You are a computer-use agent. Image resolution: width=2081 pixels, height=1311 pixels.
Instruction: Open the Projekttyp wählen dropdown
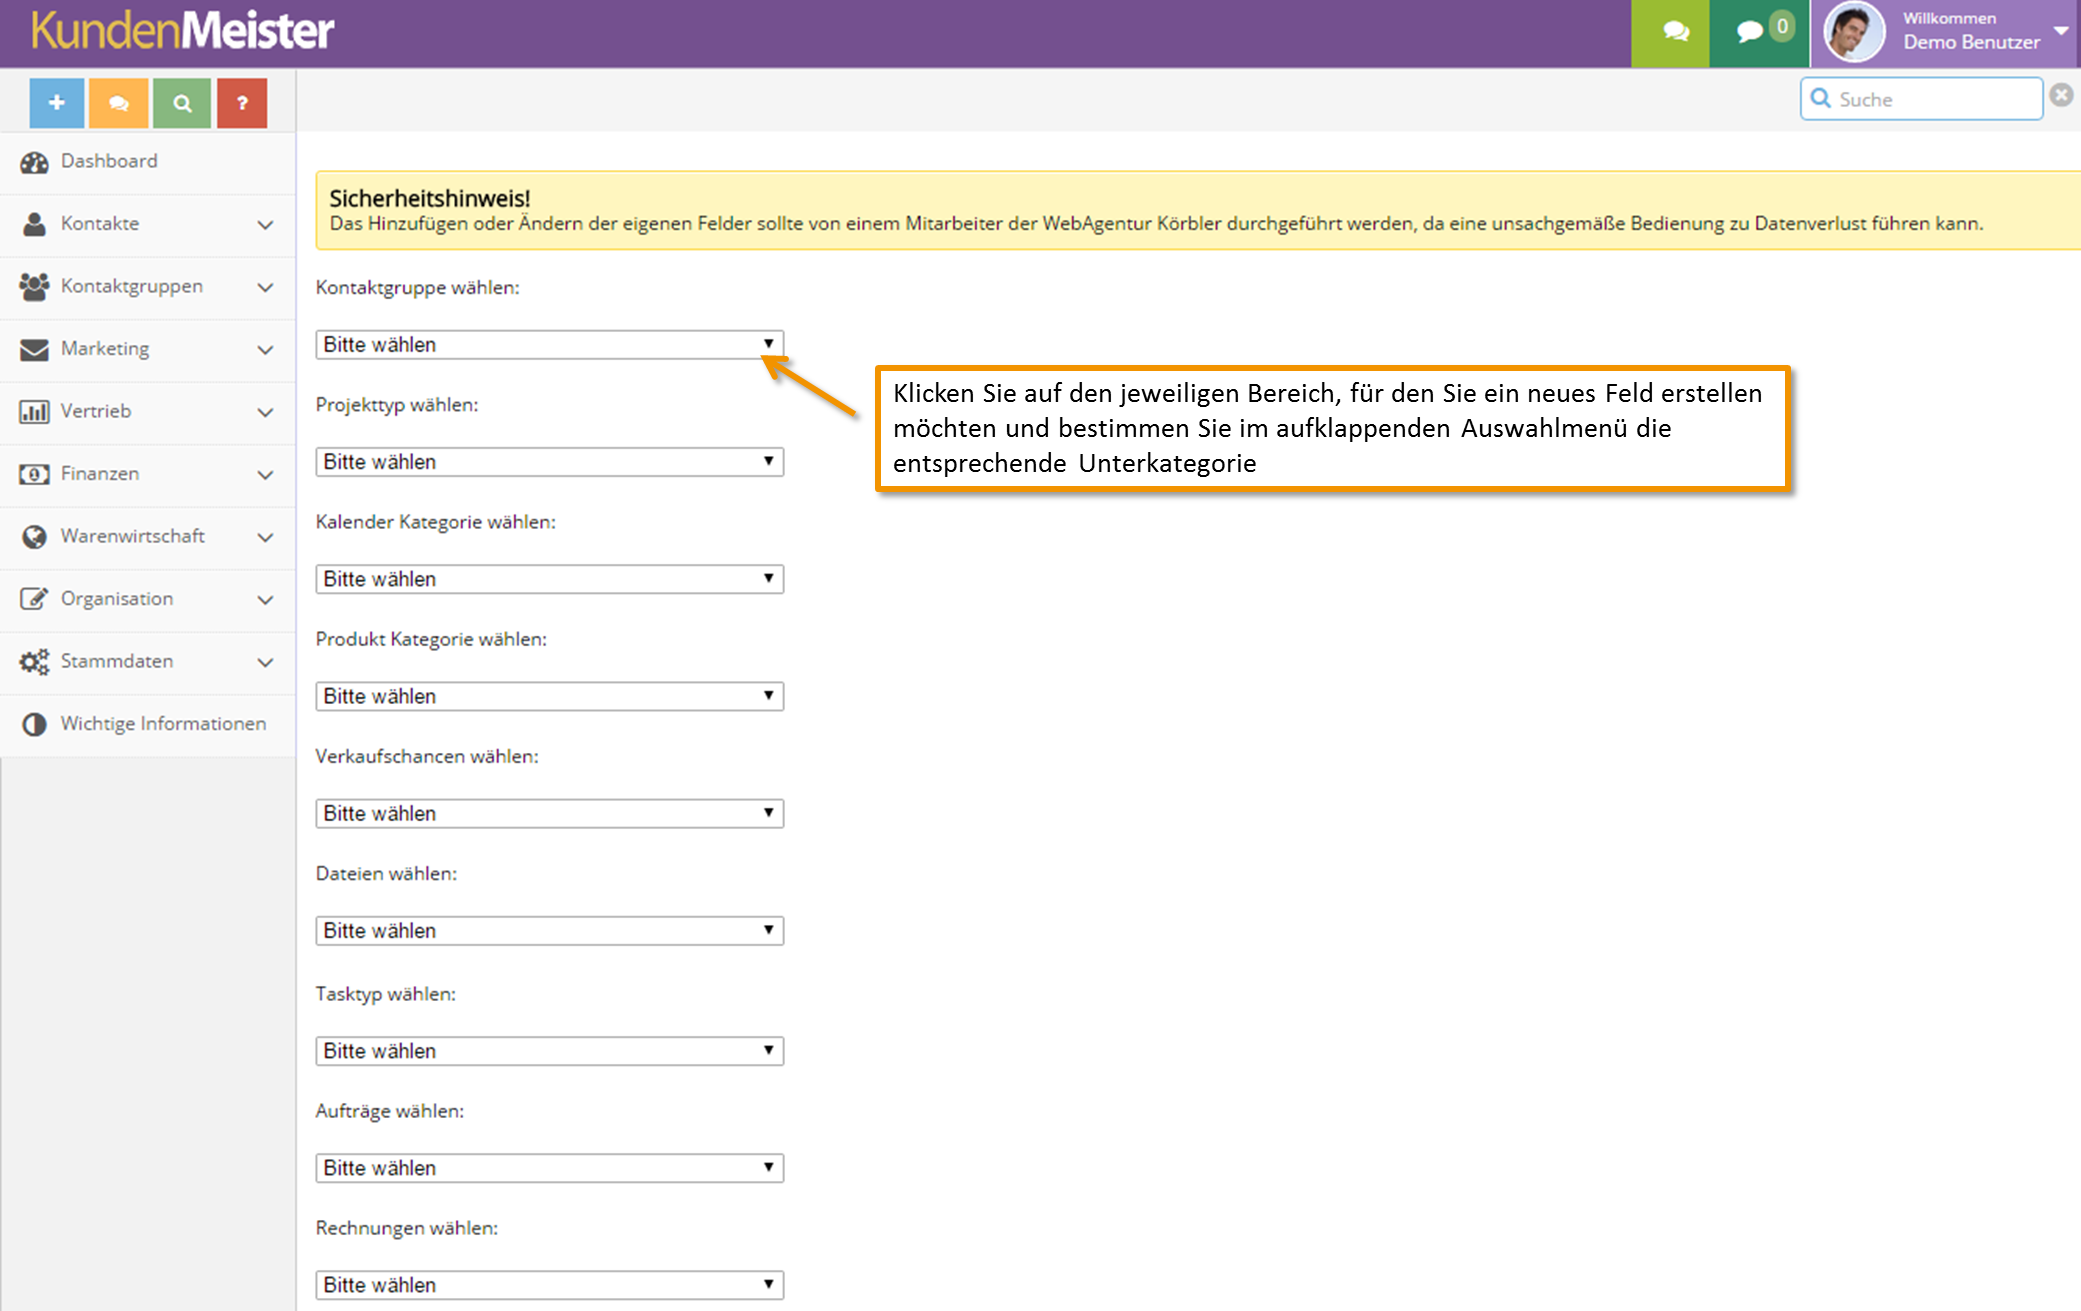549,461
